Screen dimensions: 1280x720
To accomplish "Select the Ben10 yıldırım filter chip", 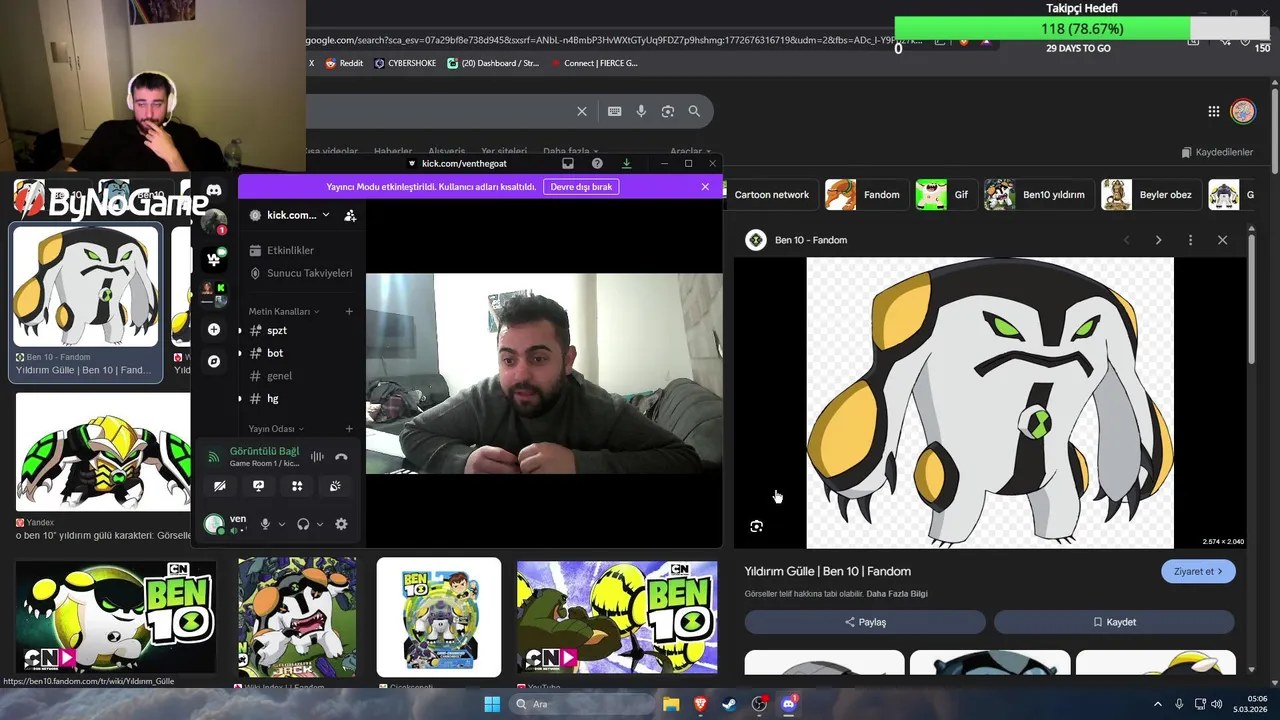I will (1038, 195).
